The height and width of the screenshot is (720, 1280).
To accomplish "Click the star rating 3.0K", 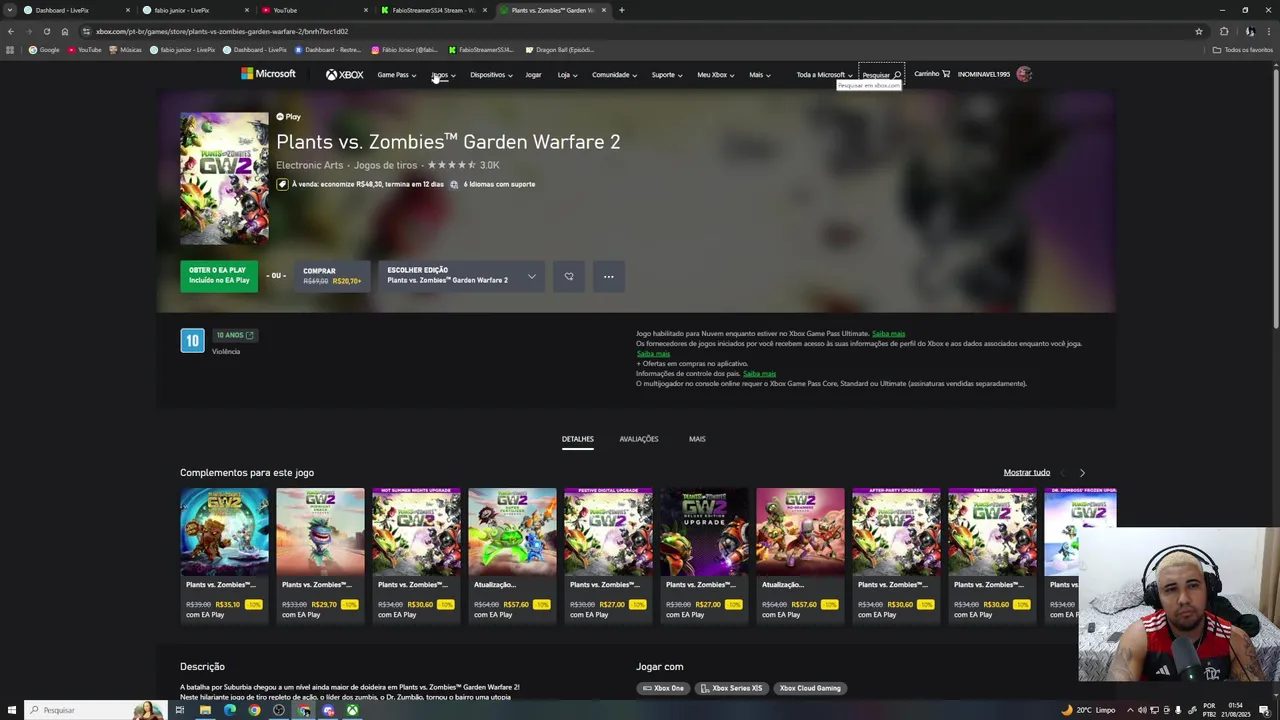I will point(464,165).
